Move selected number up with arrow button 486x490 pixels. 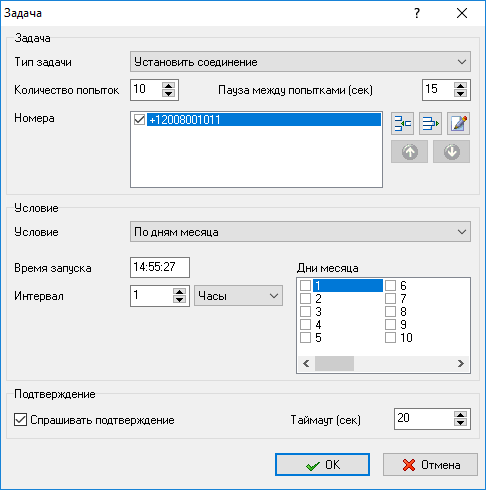tap(409, 152)
